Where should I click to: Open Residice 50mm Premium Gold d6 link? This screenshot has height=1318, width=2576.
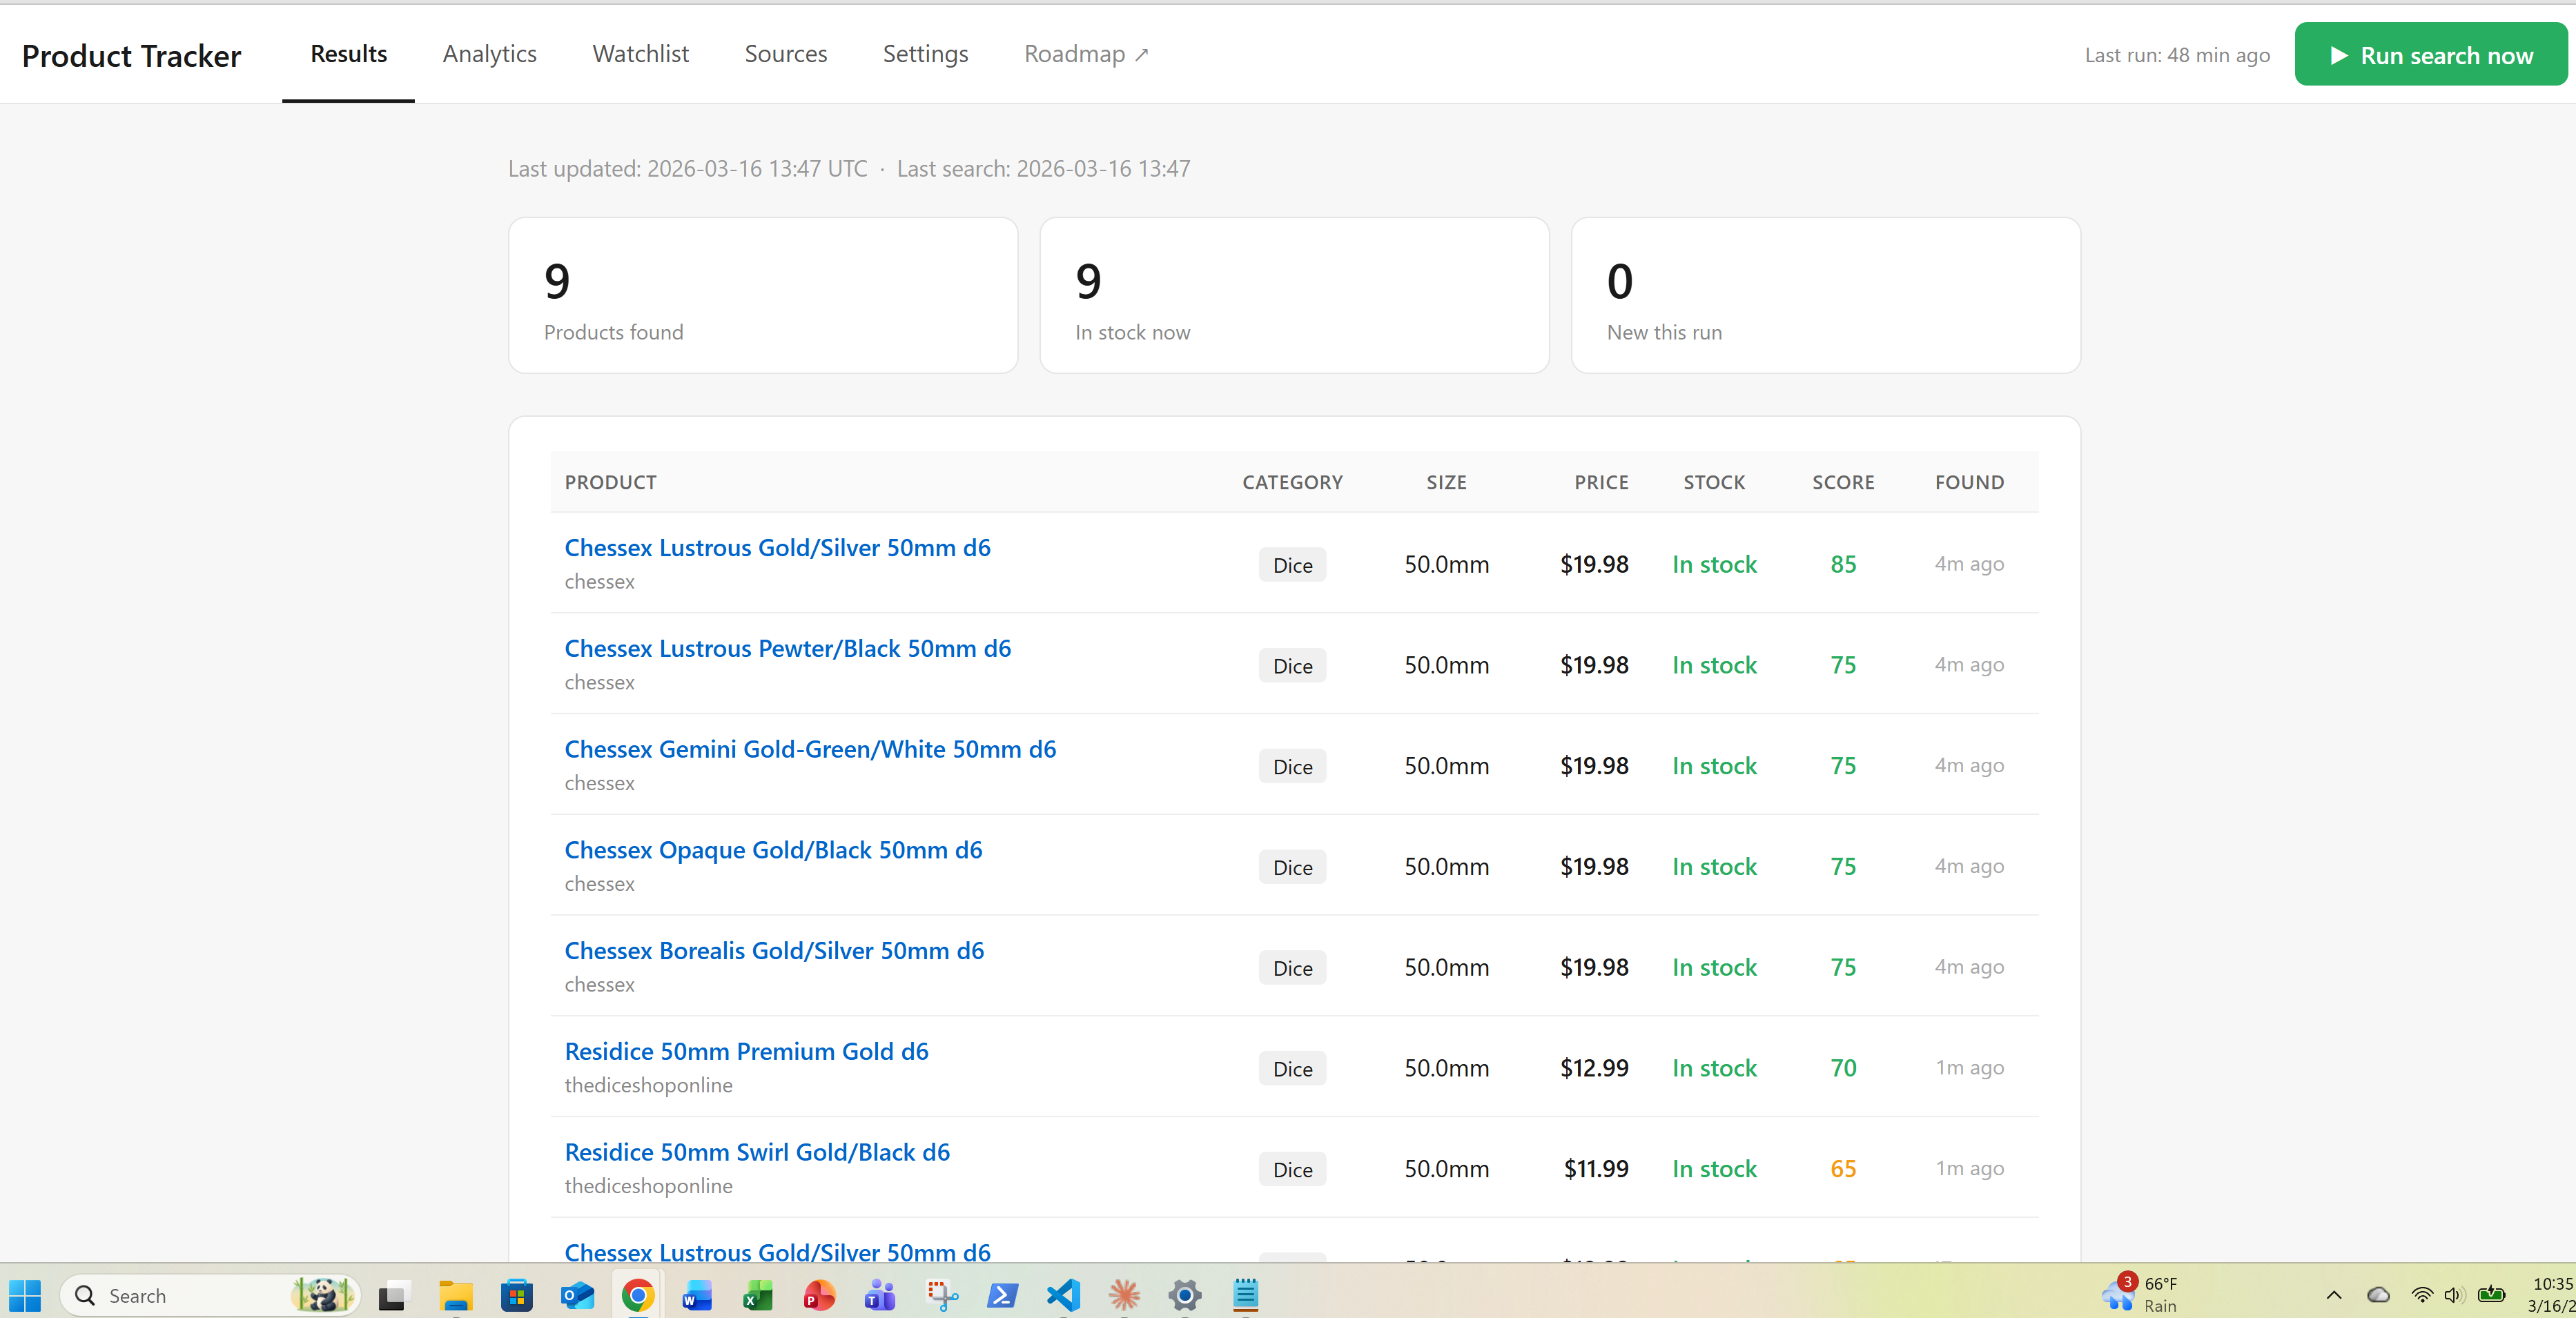(x=746, y=1051)
